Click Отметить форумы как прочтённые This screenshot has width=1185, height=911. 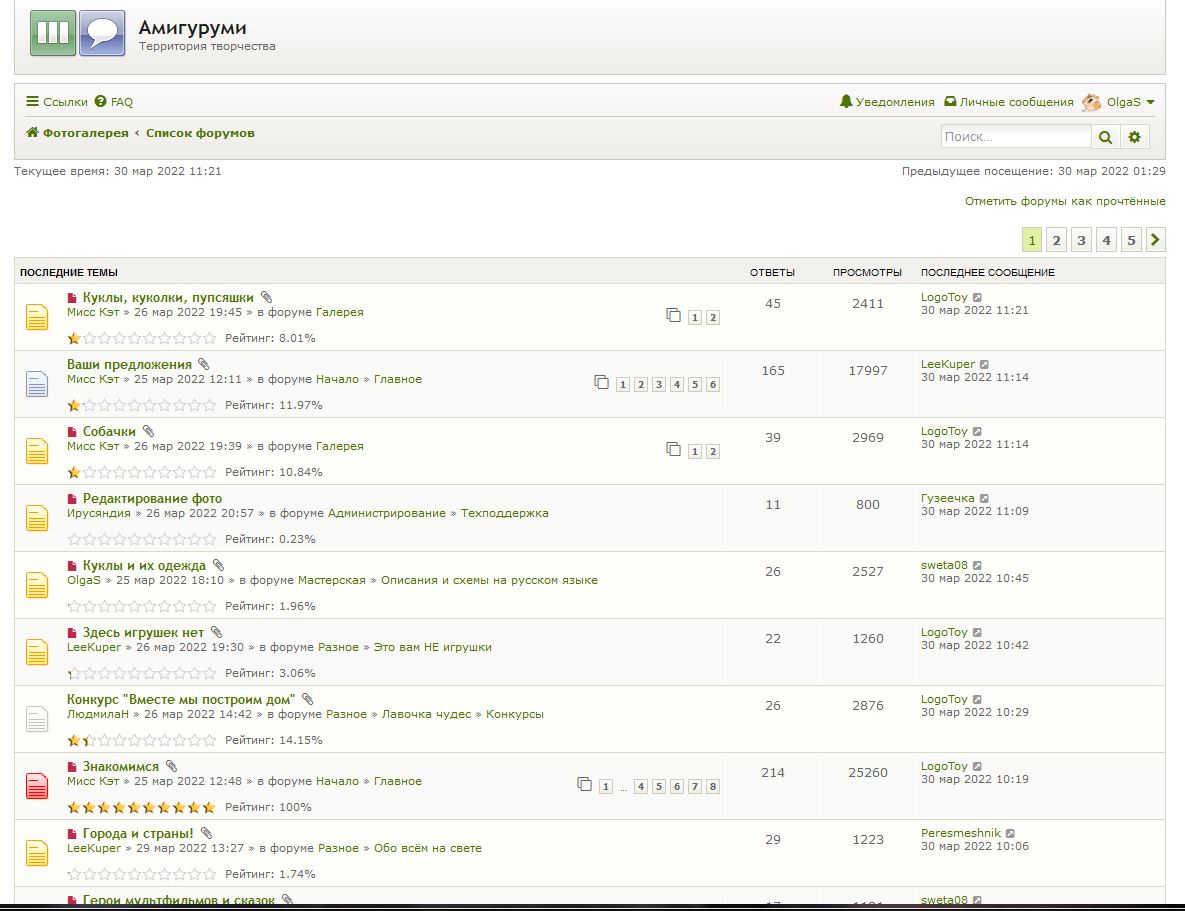(1064, 201)
